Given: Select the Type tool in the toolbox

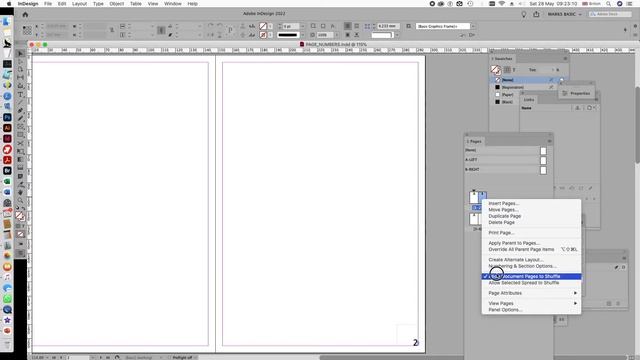Looking at the screenshot, I should (20, 94).
